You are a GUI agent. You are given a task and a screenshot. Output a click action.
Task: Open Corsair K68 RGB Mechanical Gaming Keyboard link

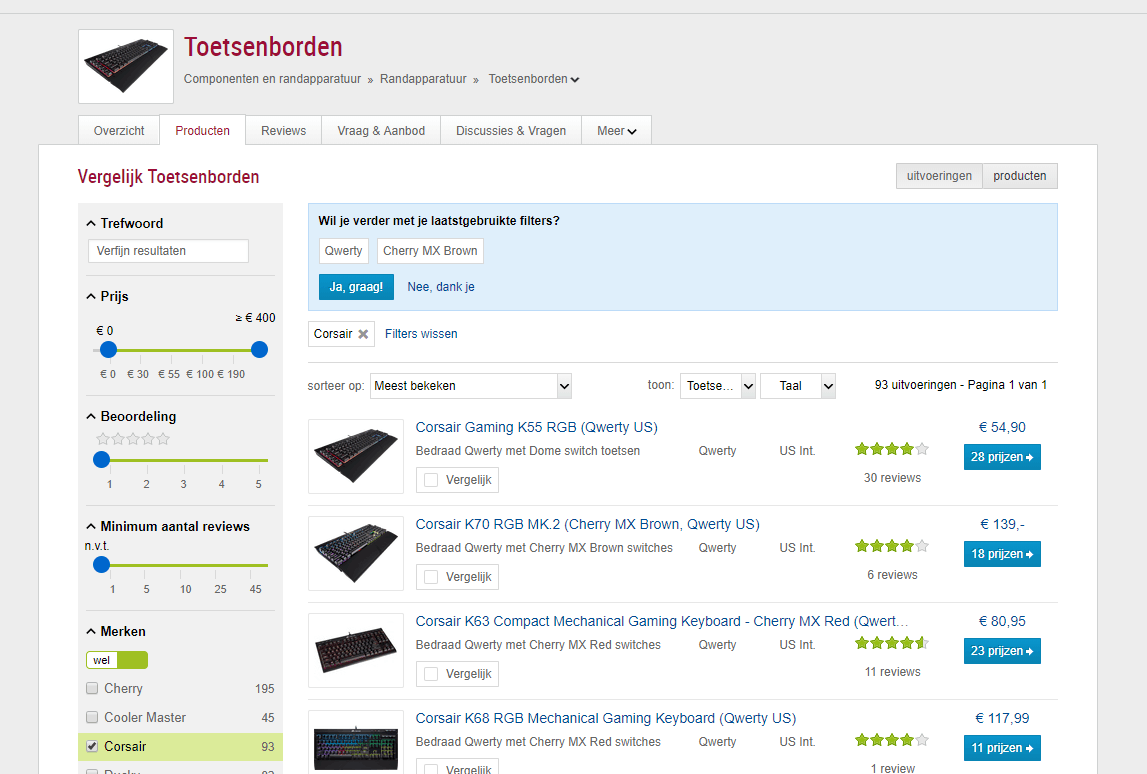click(606, 718)
